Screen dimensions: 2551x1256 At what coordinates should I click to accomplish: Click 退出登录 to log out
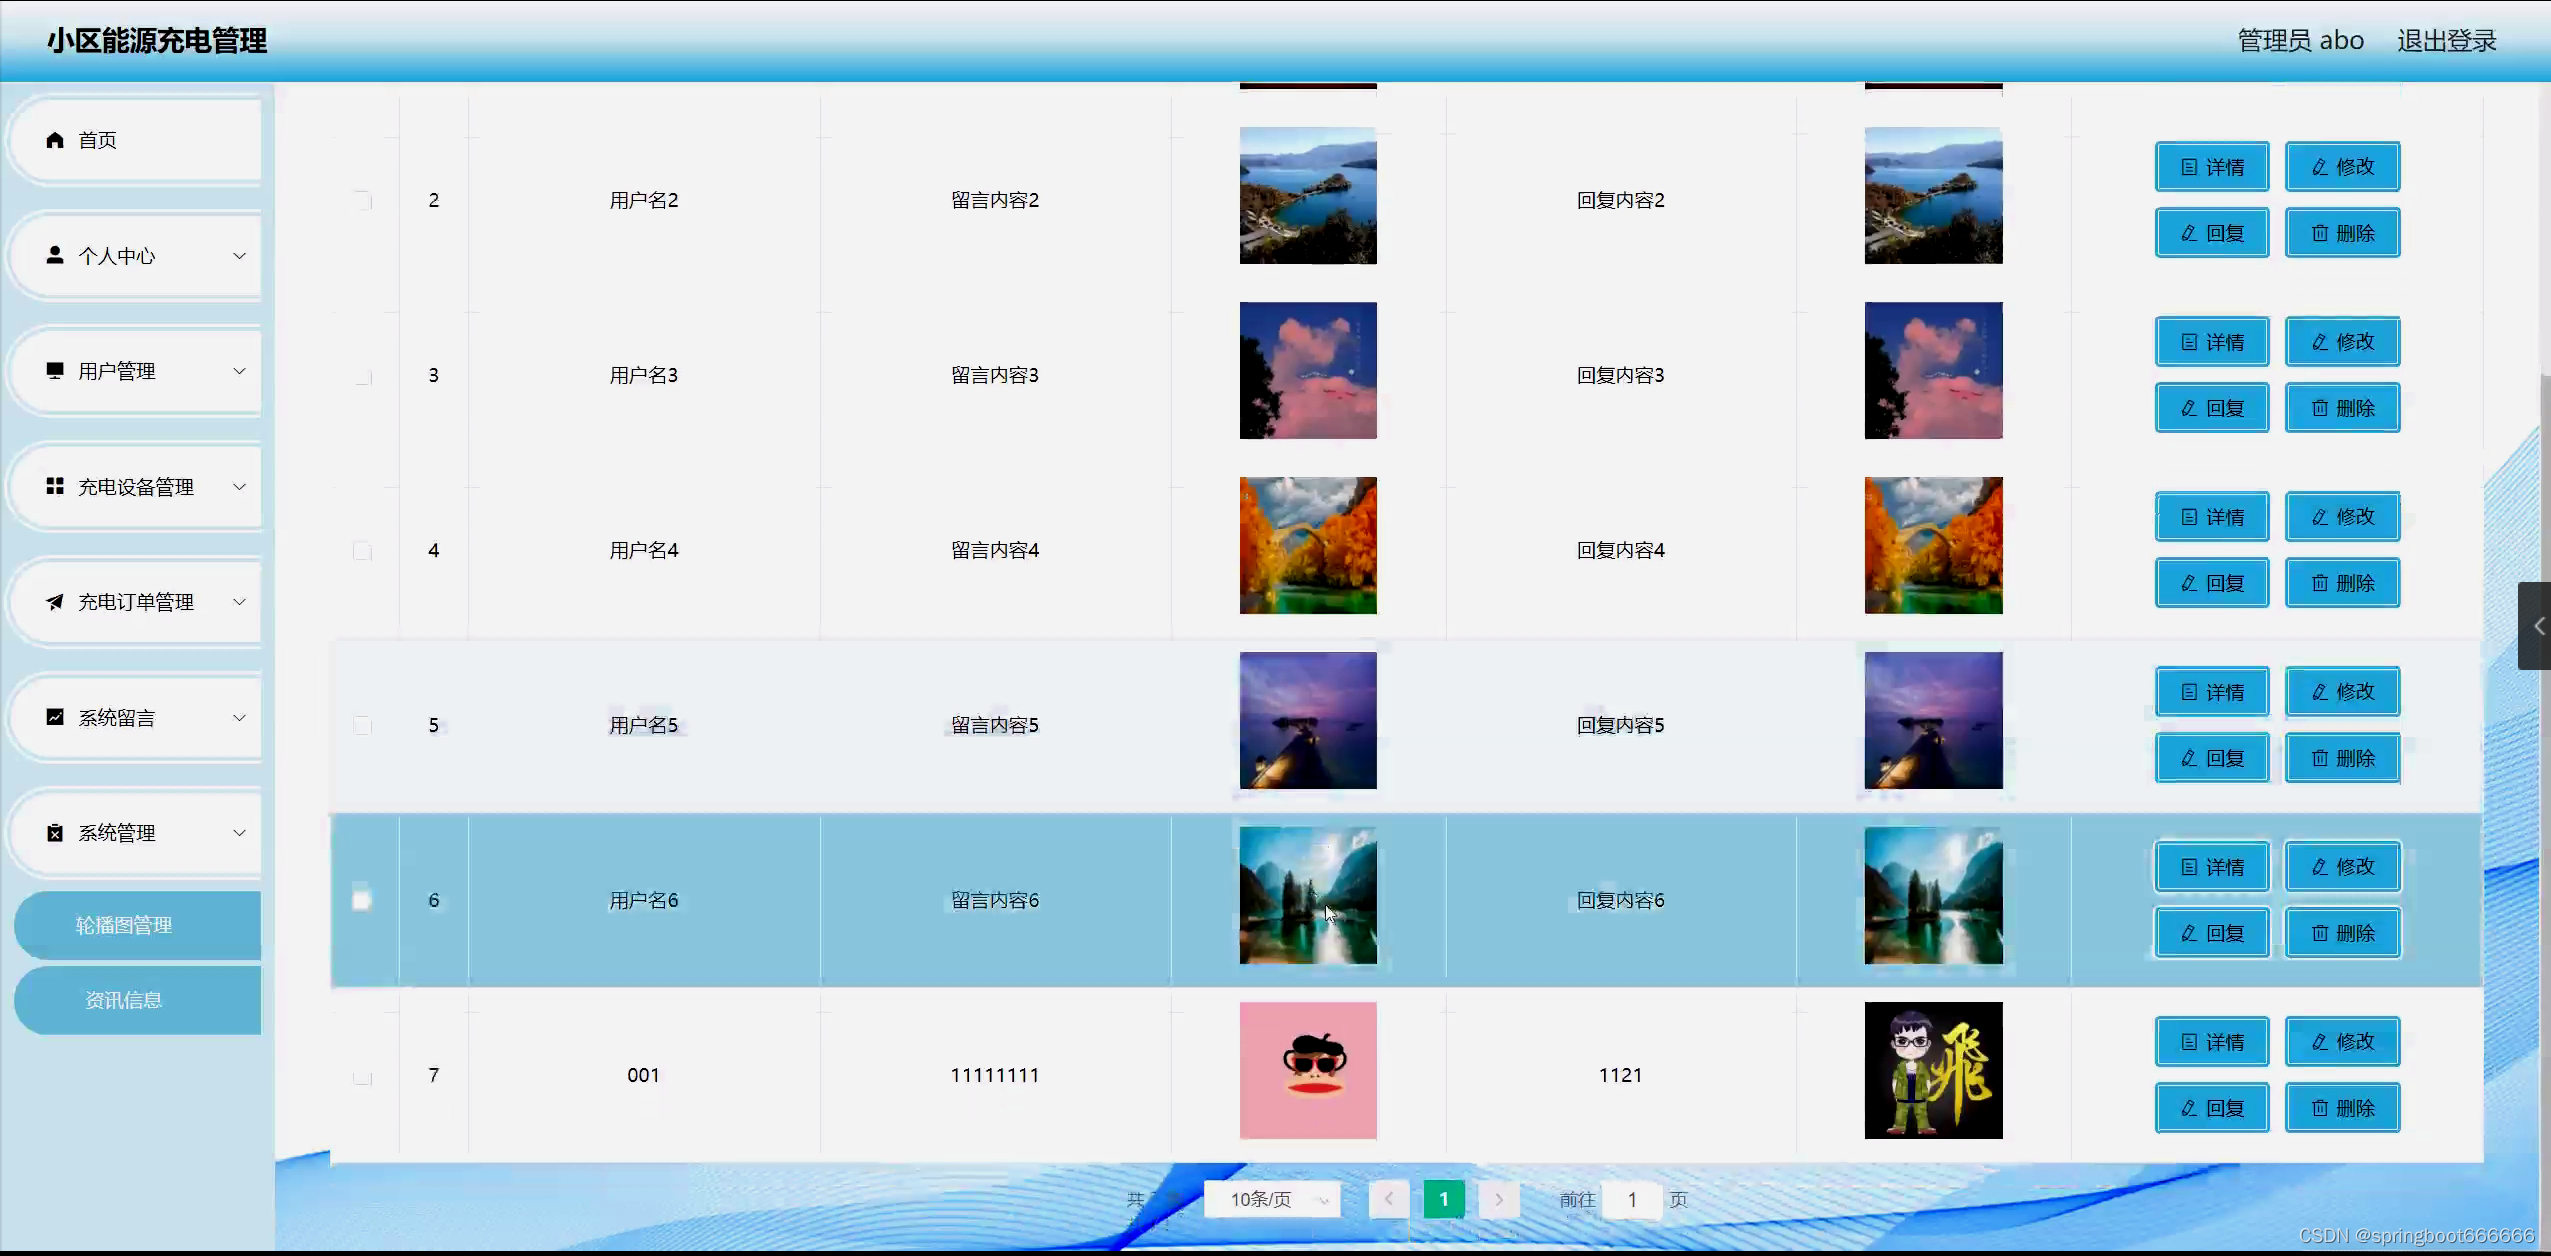(x=2446, y=41)
